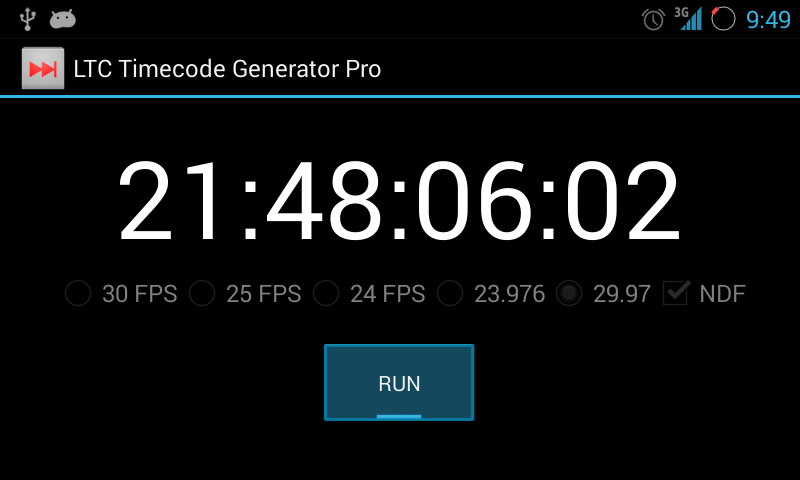Tap the USB connection status icon
The width and height of the screenshot is (800, 480).
(28, 19)
